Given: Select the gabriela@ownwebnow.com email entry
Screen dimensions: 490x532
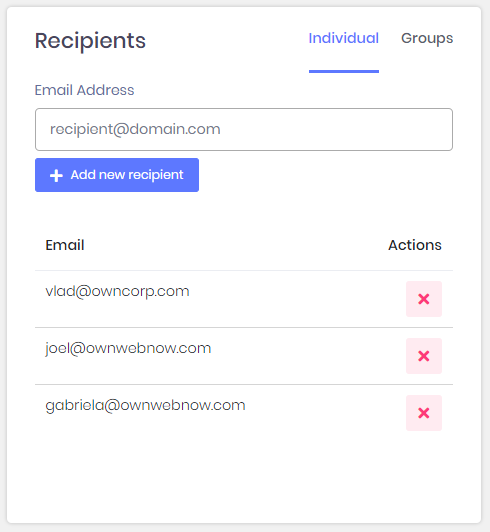Looking at the screenshot, I should (x=145, y=405).
